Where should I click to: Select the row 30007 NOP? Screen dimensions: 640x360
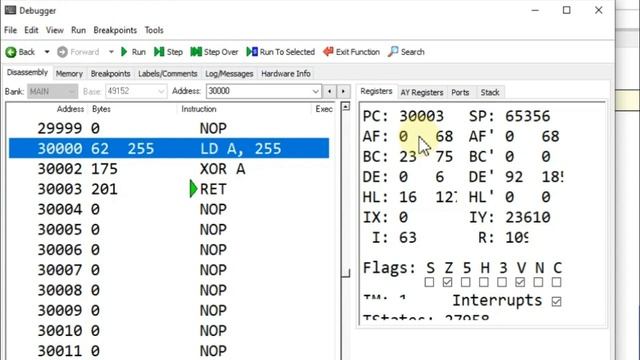(169, 270)
